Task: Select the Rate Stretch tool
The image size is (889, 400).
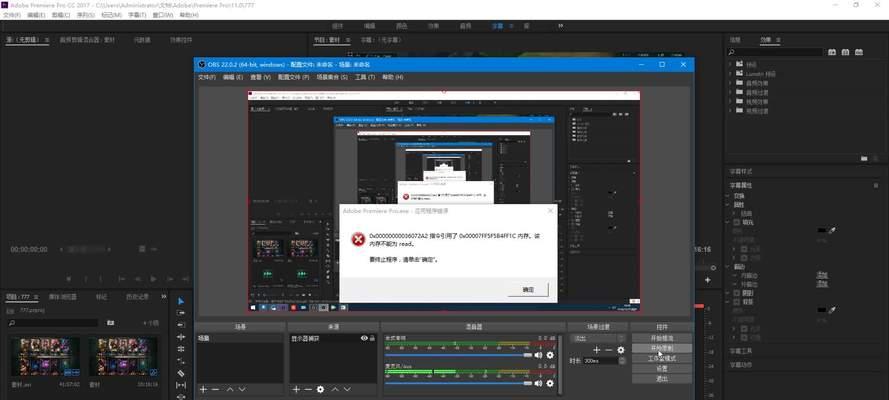Action: click(181, 360)
